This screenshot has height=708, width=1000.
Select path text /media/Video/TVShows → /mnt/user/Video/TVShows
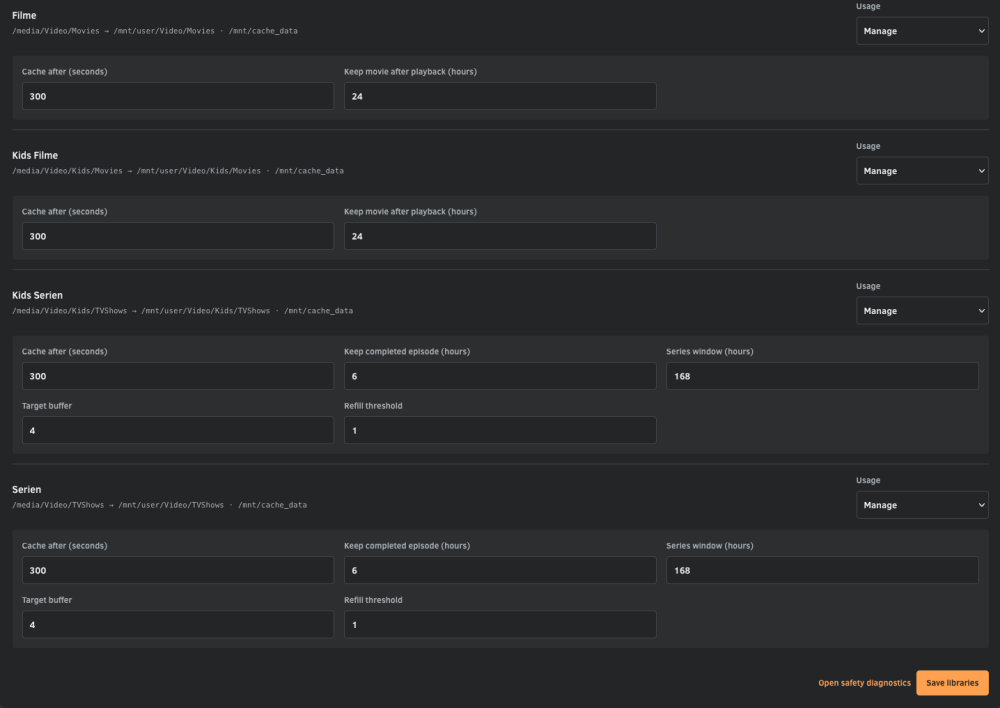118,505
